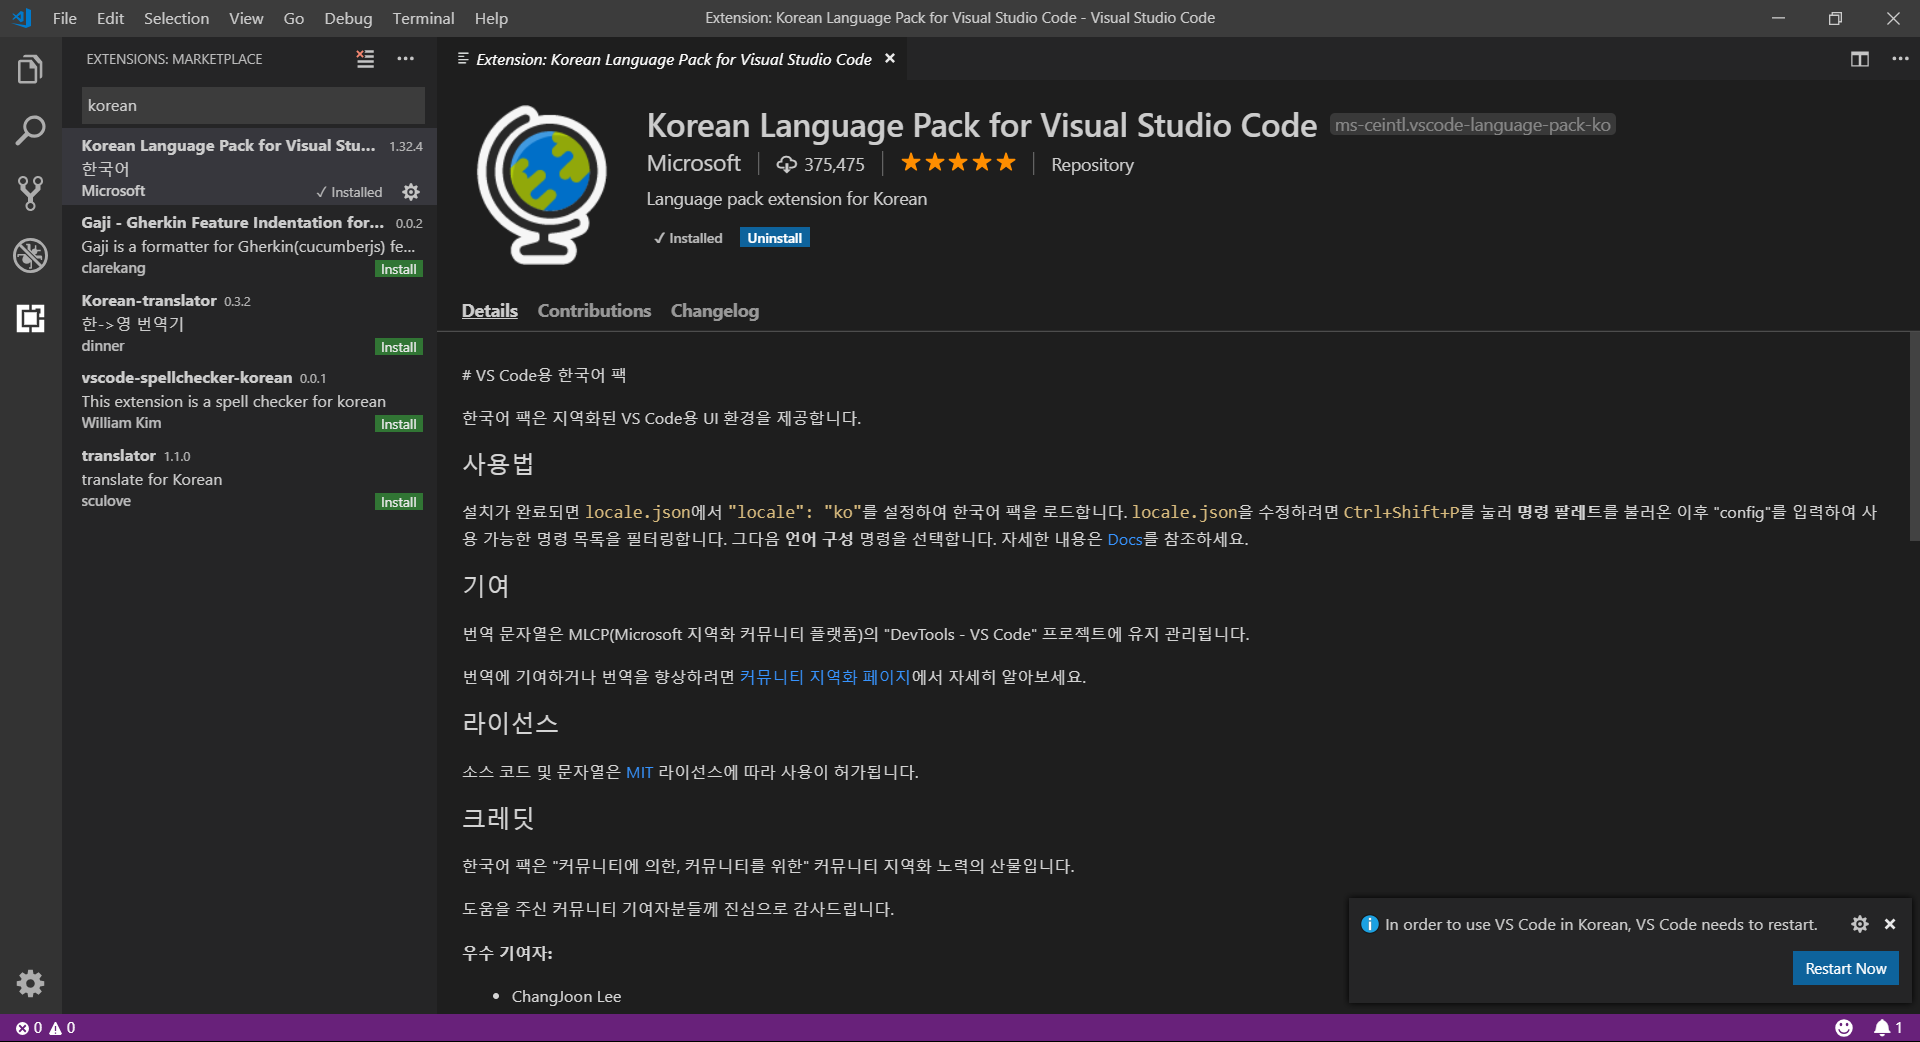Click the download count cloud icon

point(787,164)
